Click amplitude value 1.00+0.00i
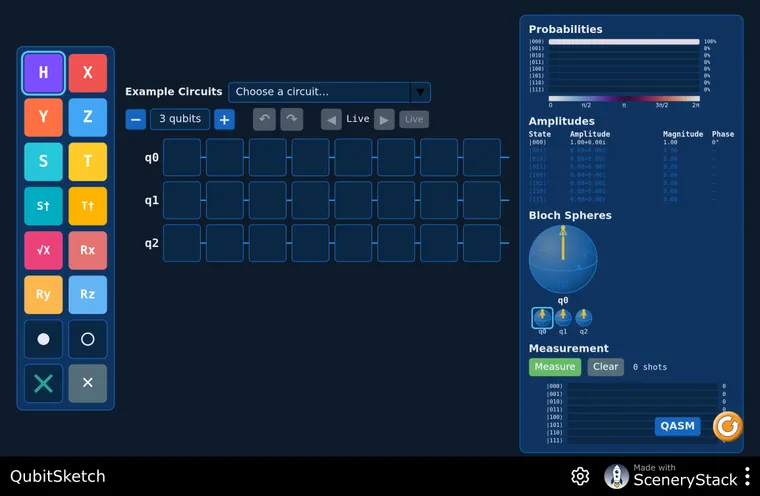The image size is (760, 496). coord(587,143)
